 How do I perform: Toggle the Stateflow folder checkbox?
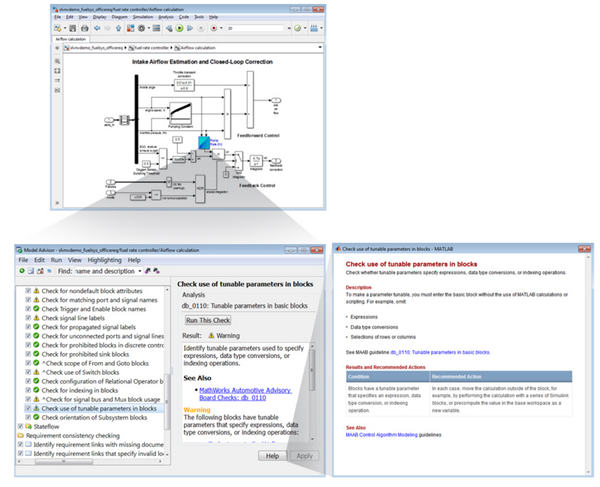(x=21, y=426)
